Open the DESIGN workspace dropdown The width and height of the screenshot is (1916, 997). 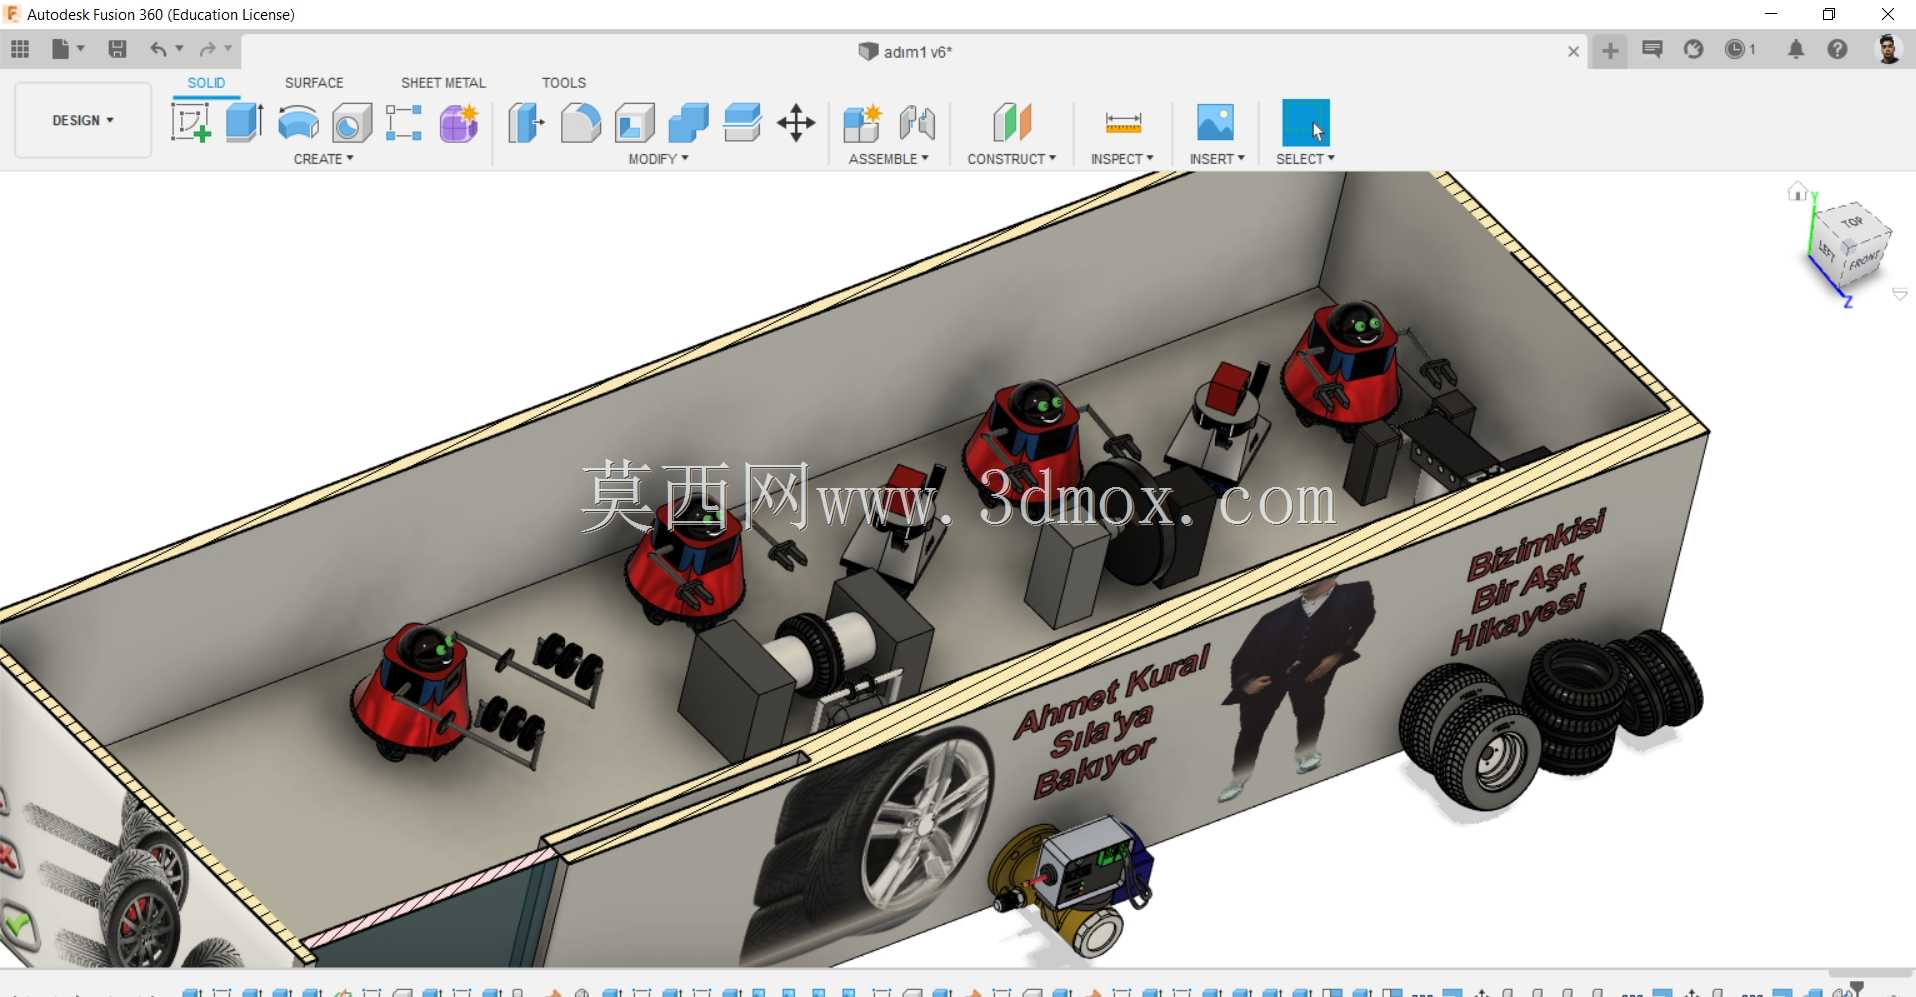(83, 120)
